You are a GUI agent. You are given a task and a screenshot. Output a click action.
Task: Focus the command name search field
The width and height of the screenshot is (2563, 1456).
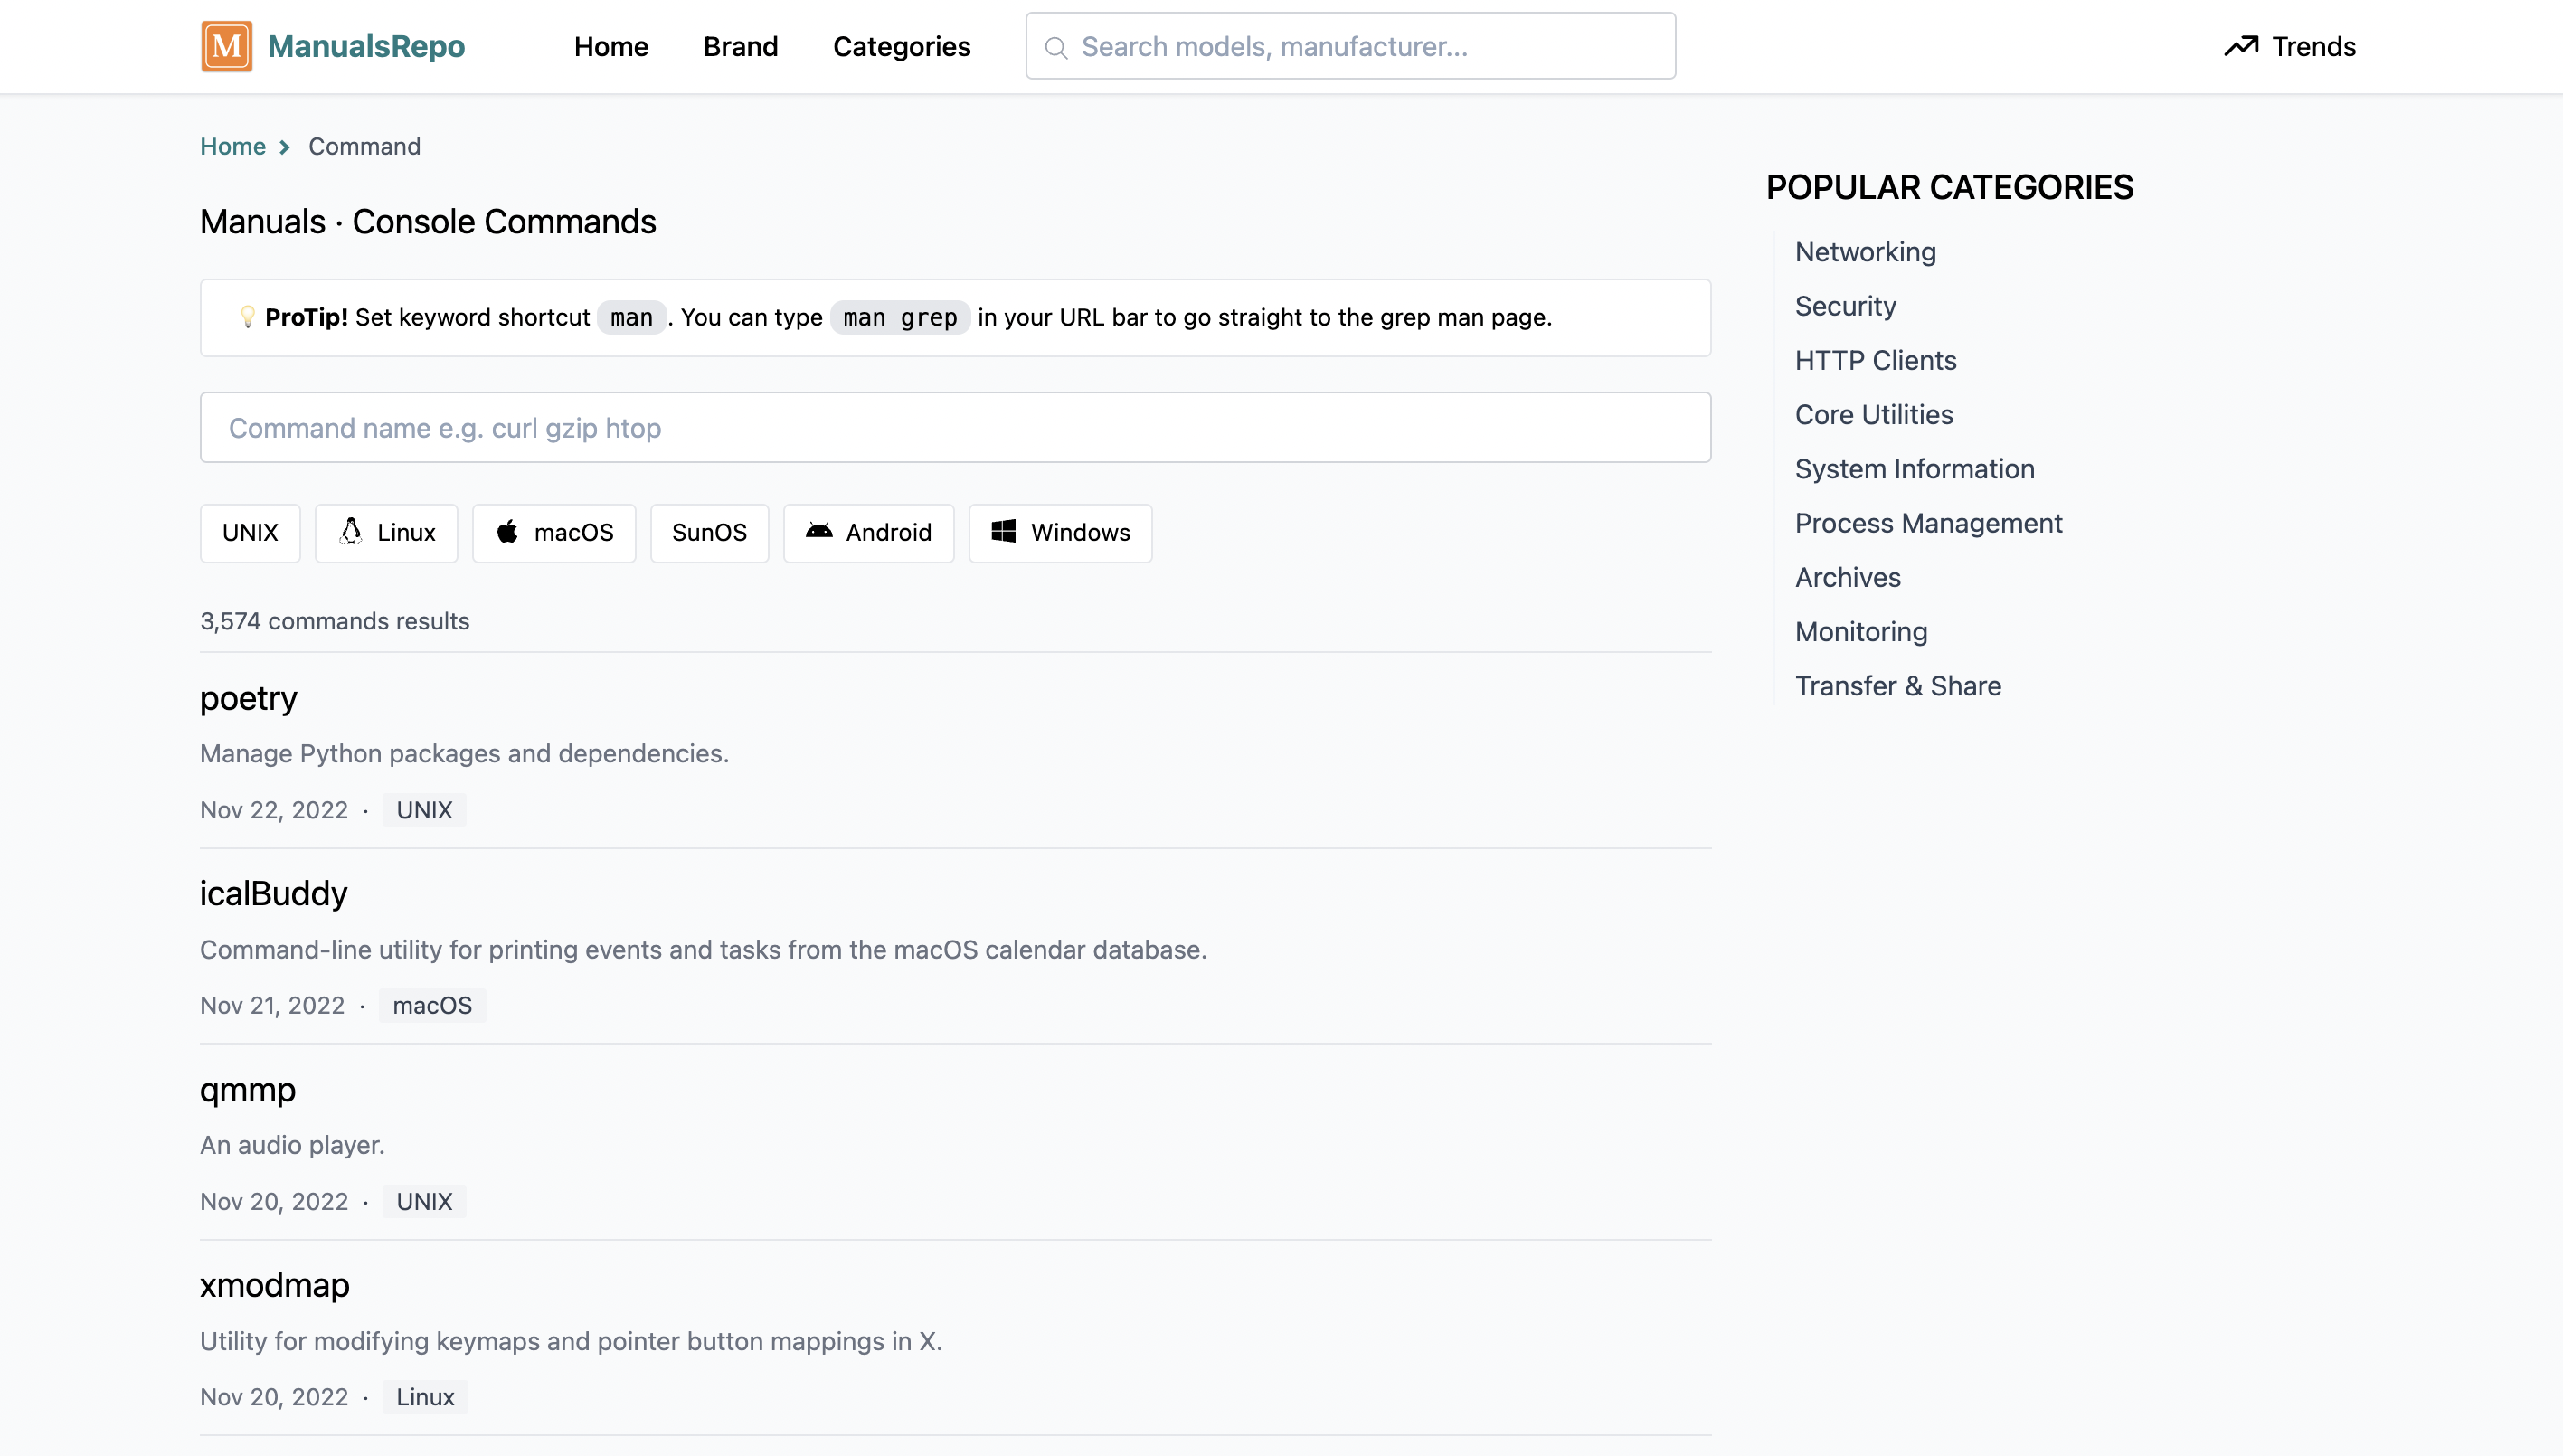(954, 428)
